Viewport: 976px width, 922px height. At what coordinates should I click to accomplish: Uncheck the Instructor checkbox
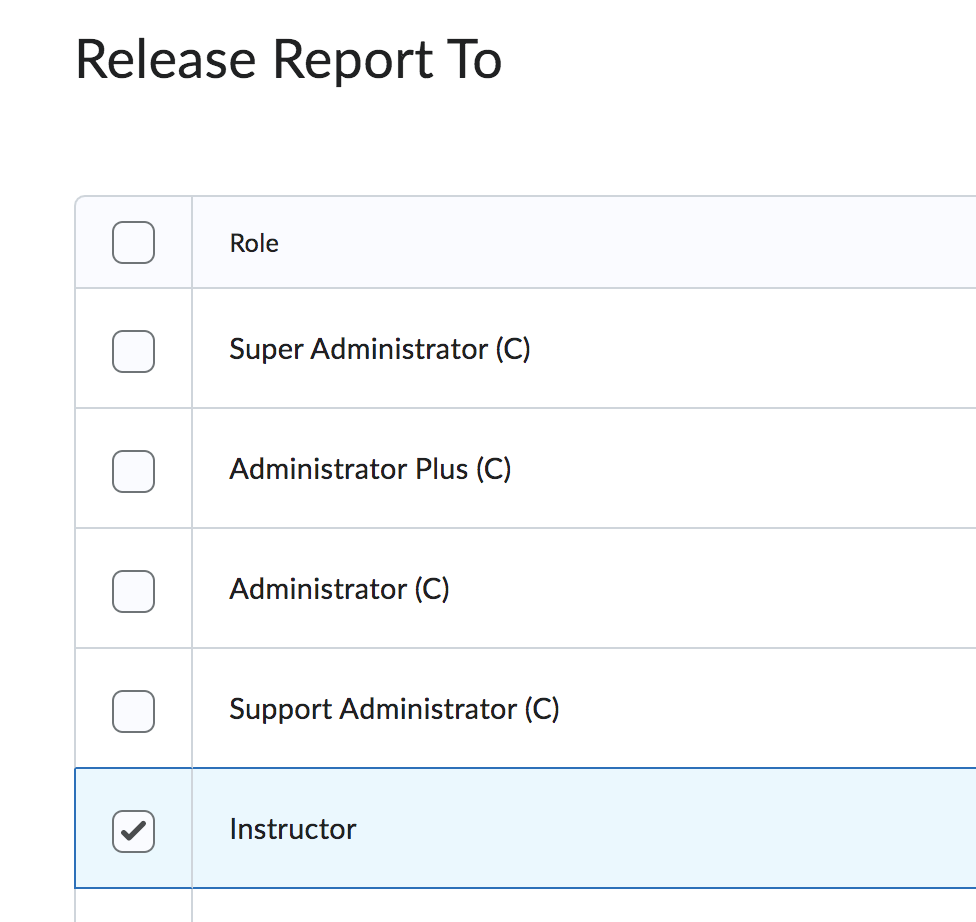[x=133, y=831]
